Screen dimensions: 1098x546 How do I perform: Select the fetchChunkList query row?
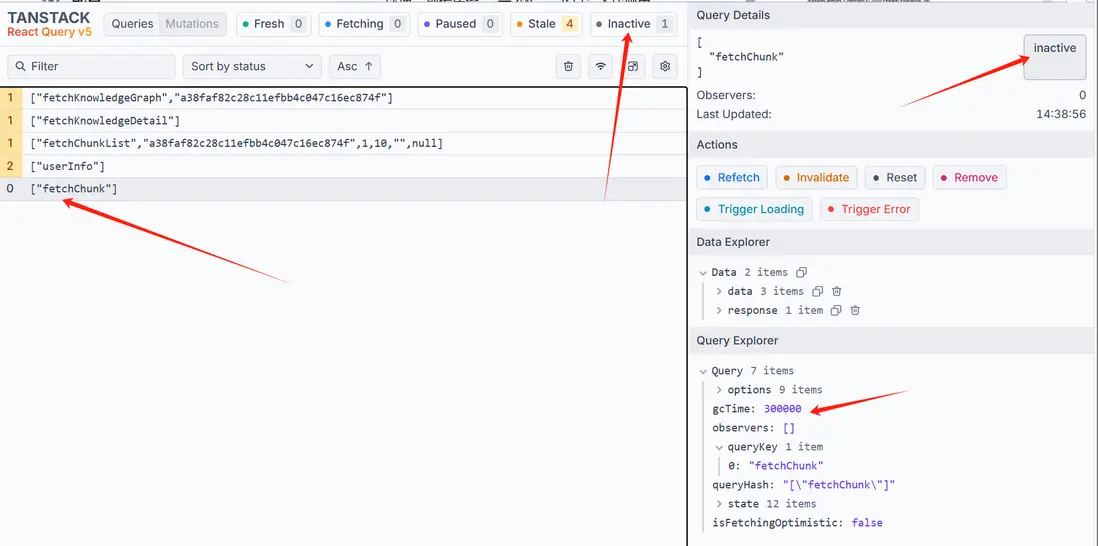pos(343,144)
